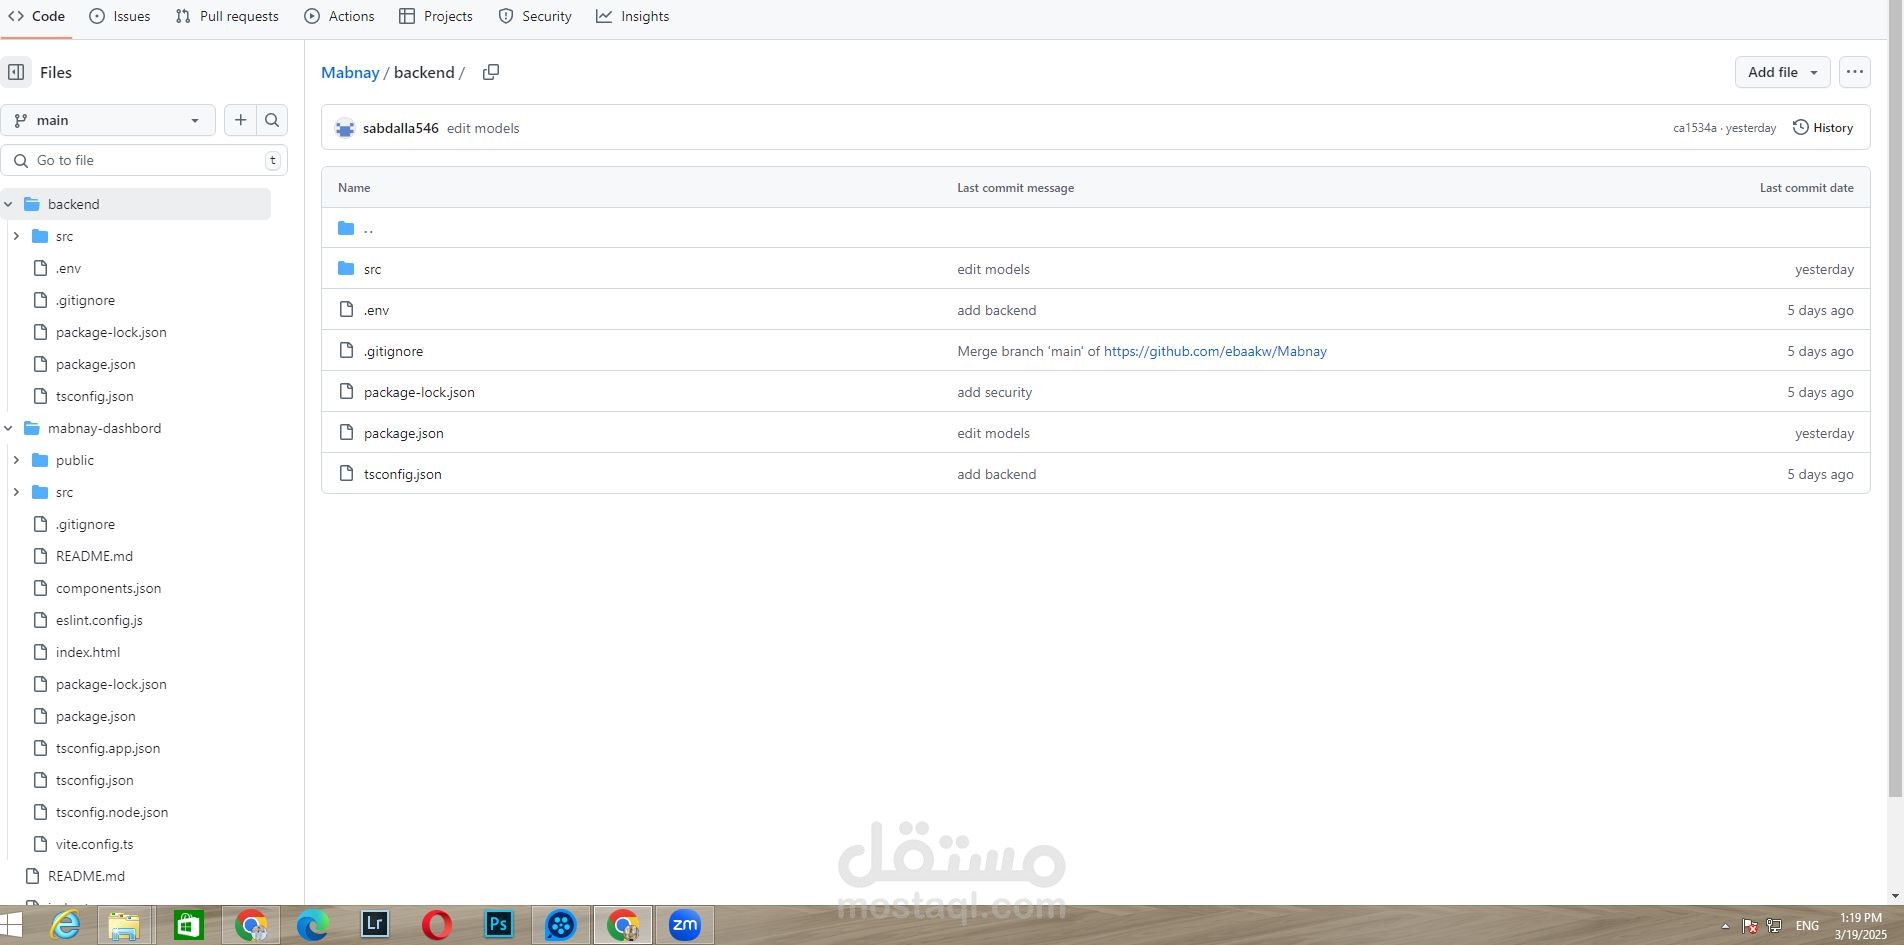The height and width of the screenshot is (945, 1904).
Task: Click the sabdalla546 avatar icon
Action: 344,127
